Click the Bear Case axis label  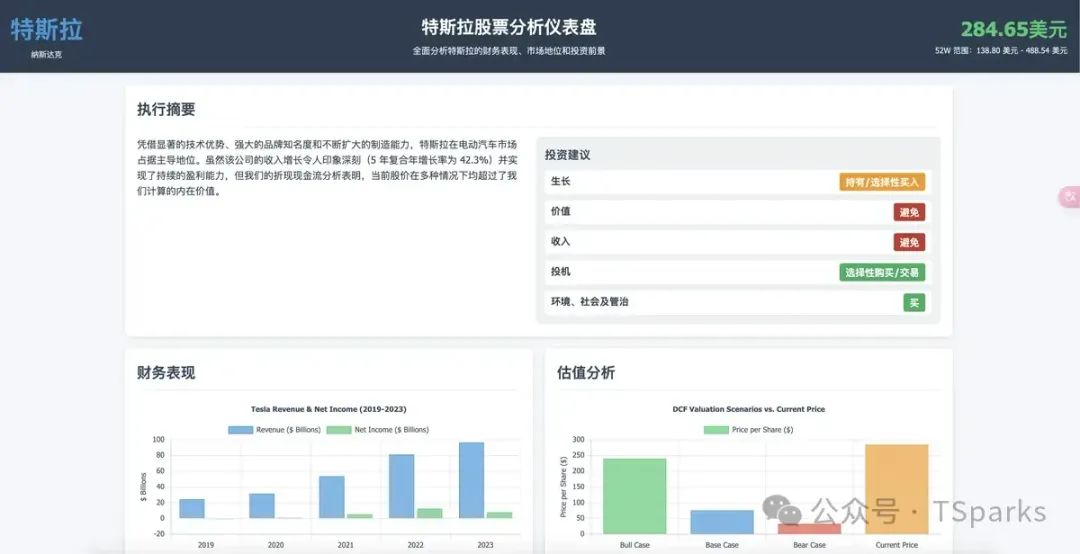(x=809, y=545)
